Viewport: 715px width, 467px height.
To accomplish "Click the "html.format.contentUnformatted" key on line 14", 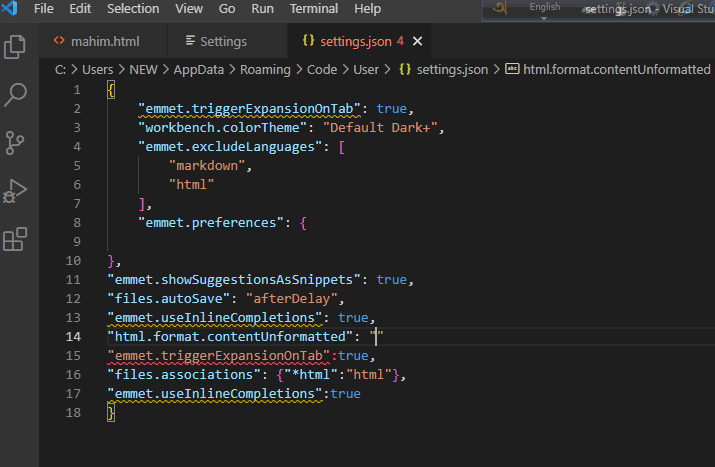I will coord(230,337).
